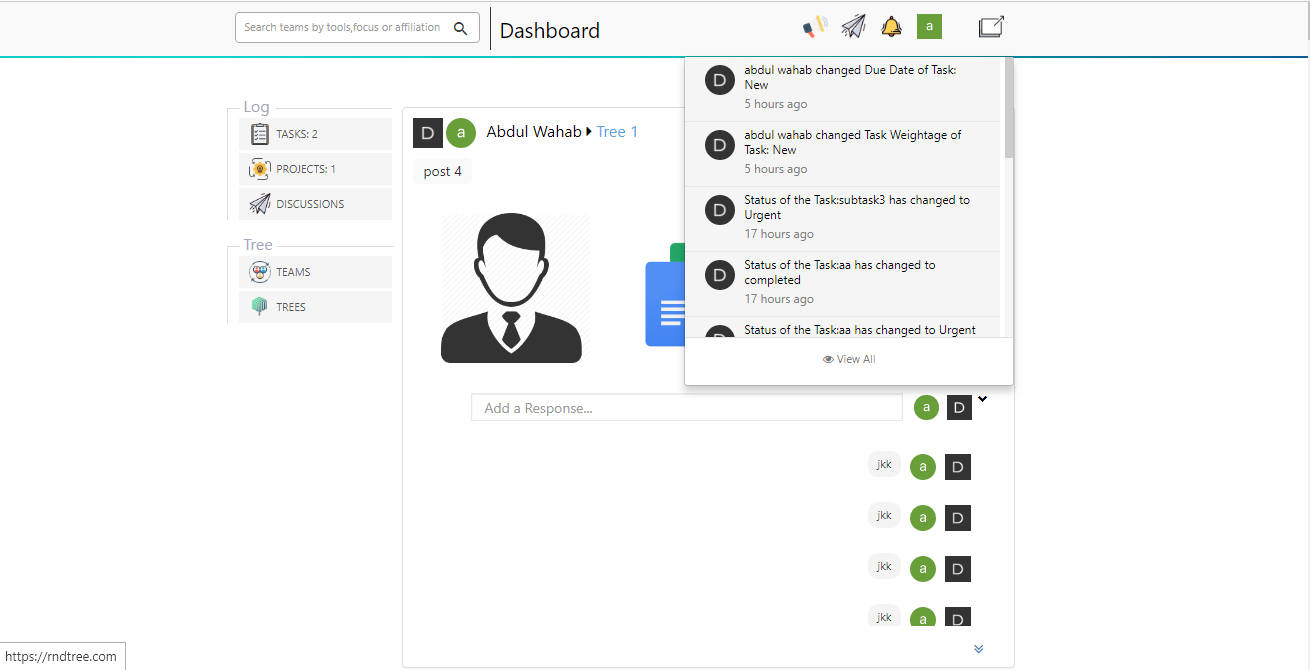This screenshot has height=670, width=1310.
Task: Expand more comments with double-chevron arrow
Action: click(x=978, y=649)
